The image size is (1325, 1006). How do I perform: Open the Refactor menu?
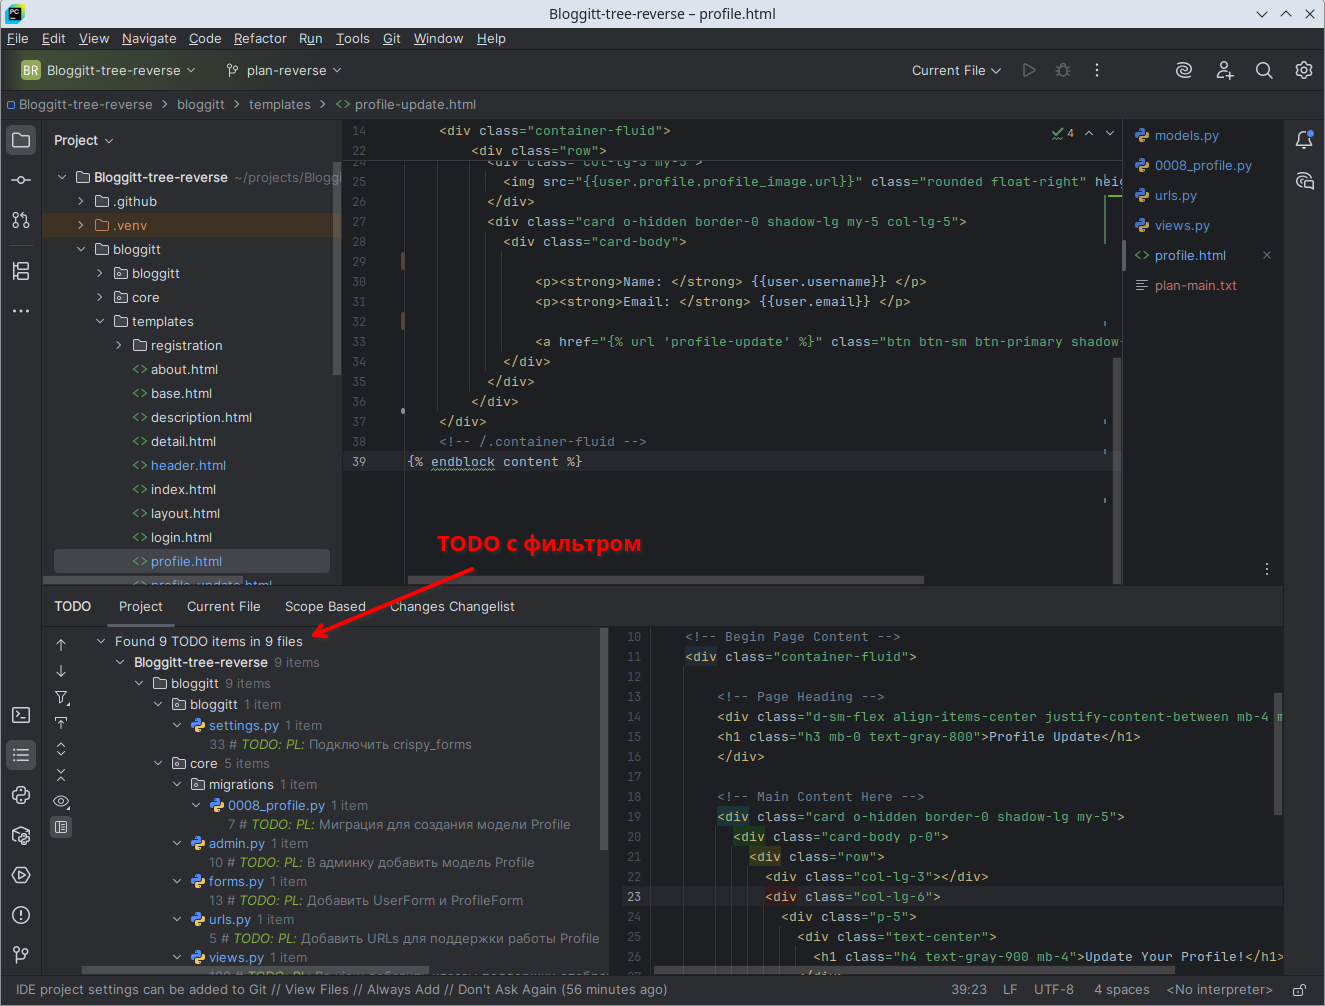pos(260,38)
